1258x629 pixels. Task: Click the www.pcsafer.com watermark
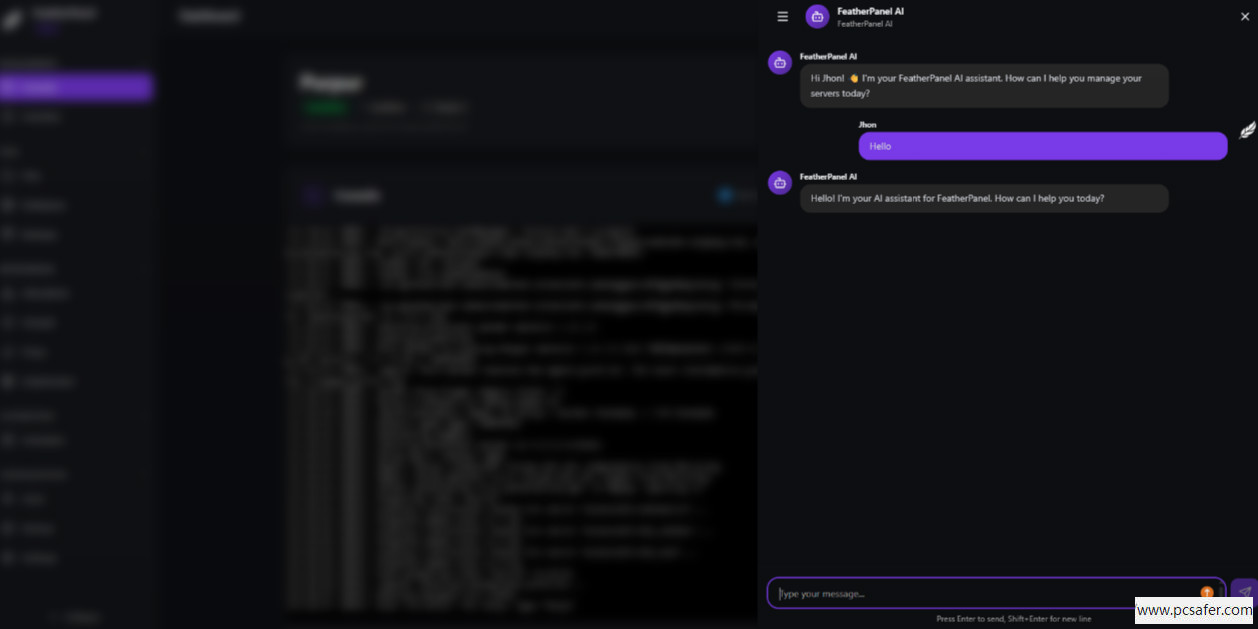tap(1193, 610)
